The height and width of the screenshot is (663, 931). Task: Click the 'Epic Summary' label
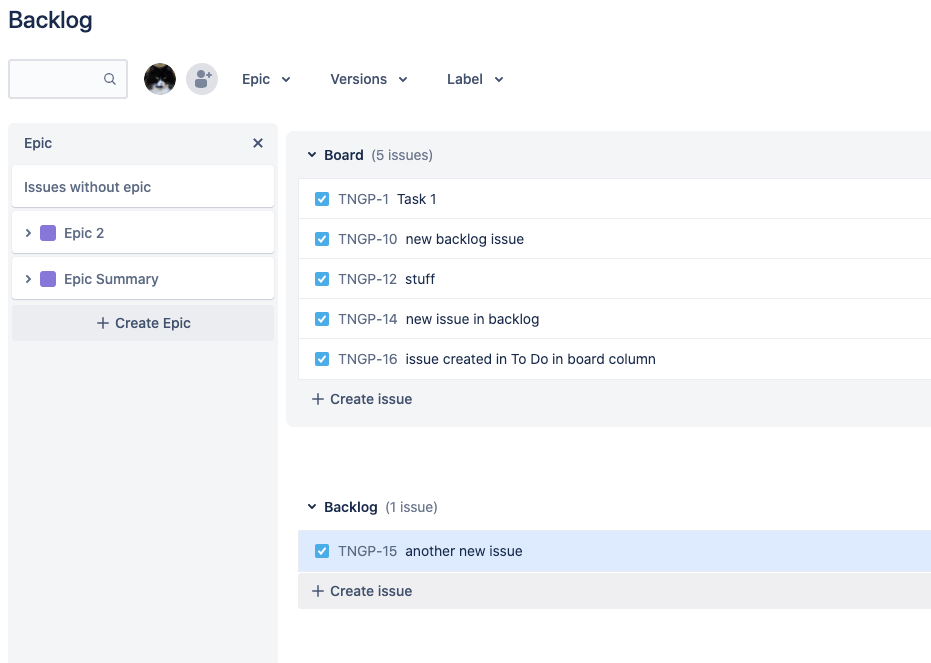tap(111, 279)
